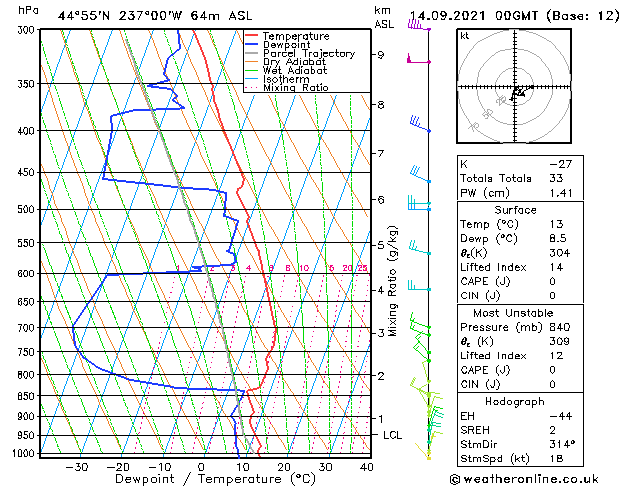Click the SREH value 2
This screenshot has height=486, width=629.
(x=553, y=430)
